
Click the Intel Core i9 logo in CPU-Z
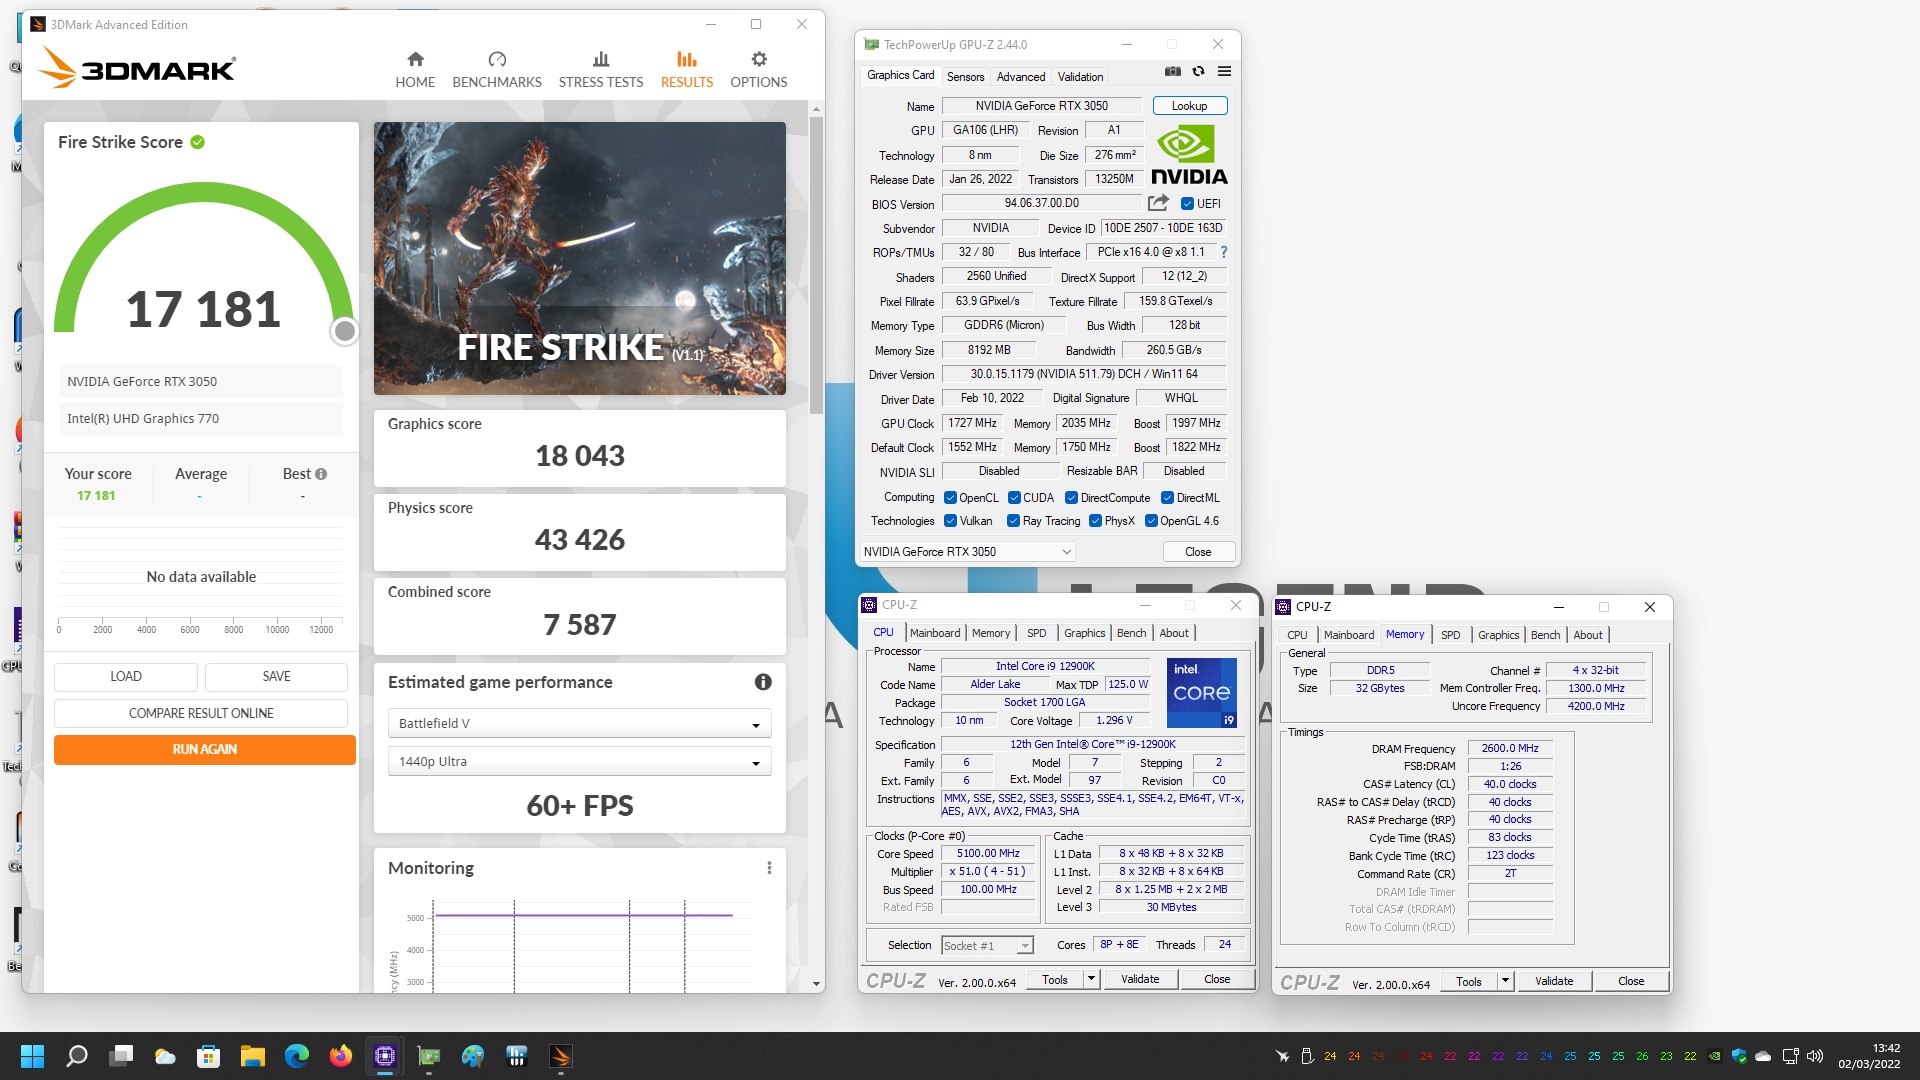point(1203,692)
